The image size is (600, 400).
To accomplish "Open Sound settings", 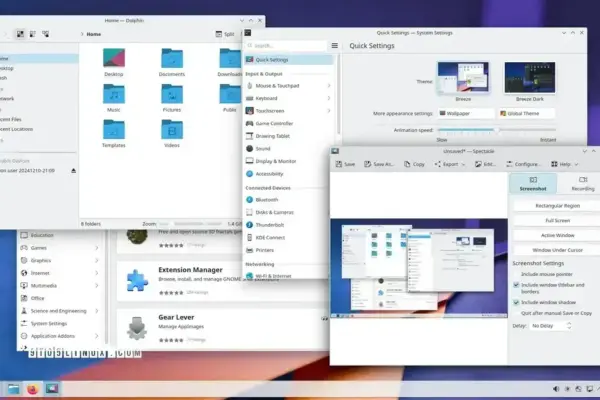I will (x=289, y=149).
